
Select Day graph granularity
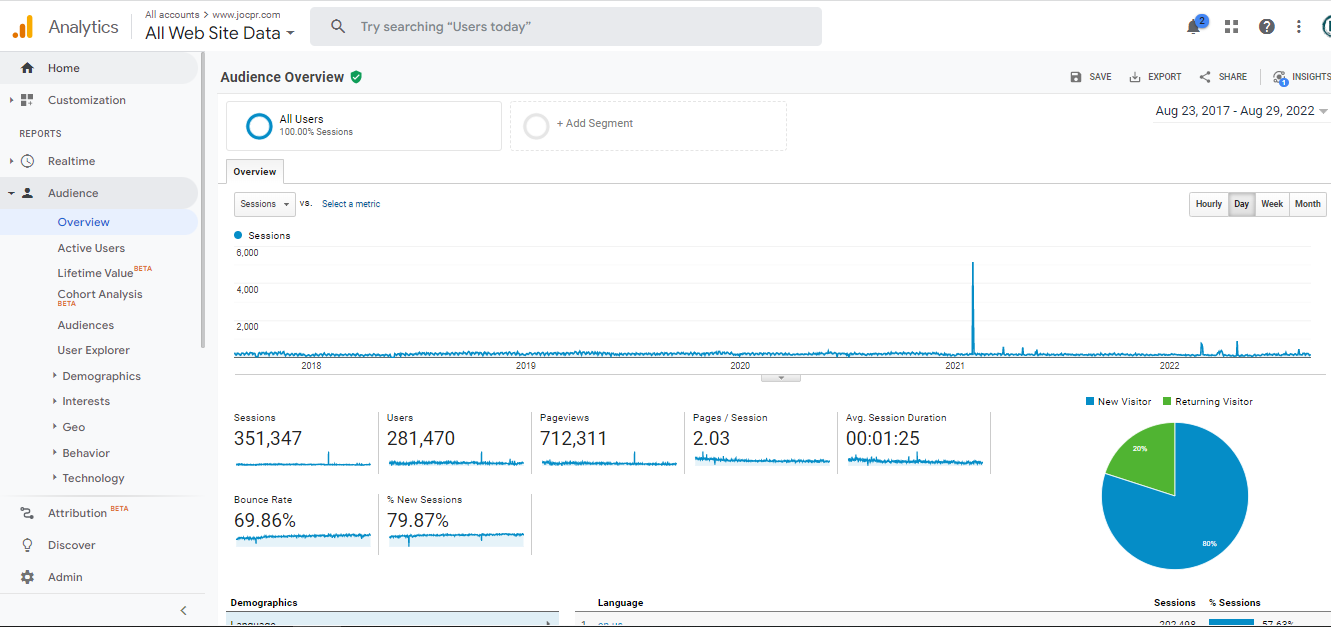[x=1241, y=204]
